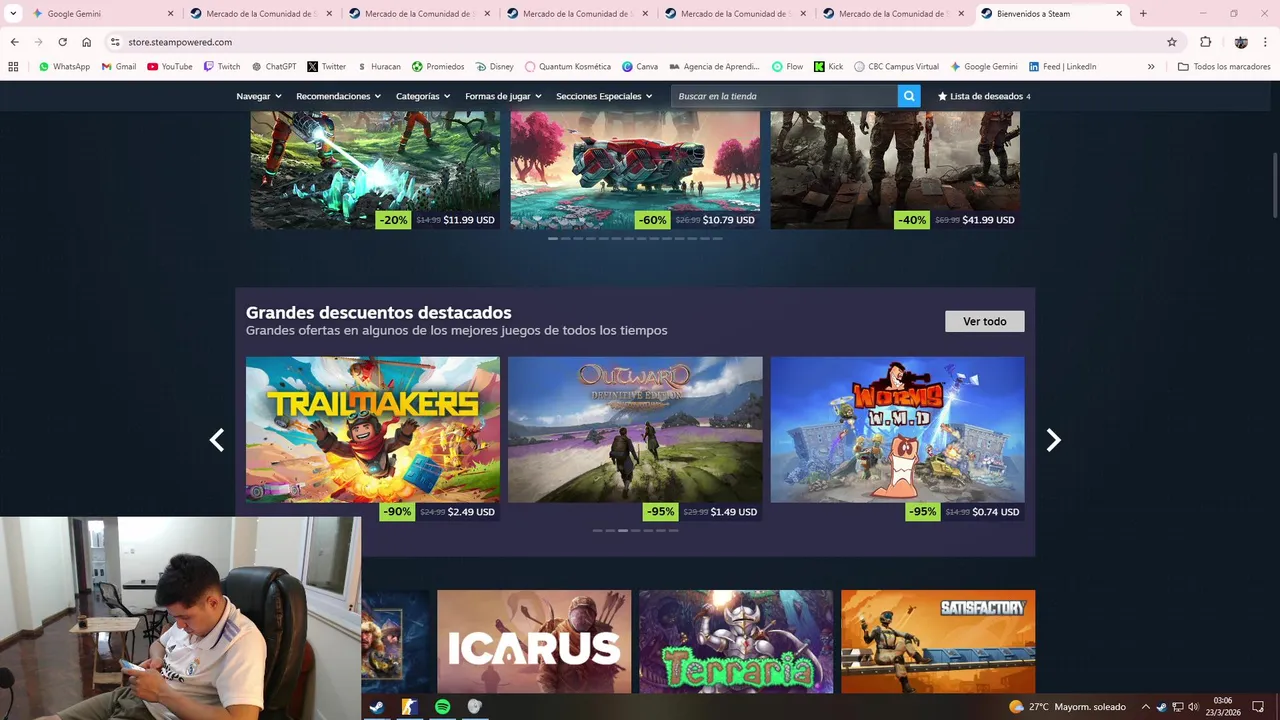Close the Bienvenidos a Steam tab
The width and height of the screenshot is (1280, 720).
coord(1119,14)
